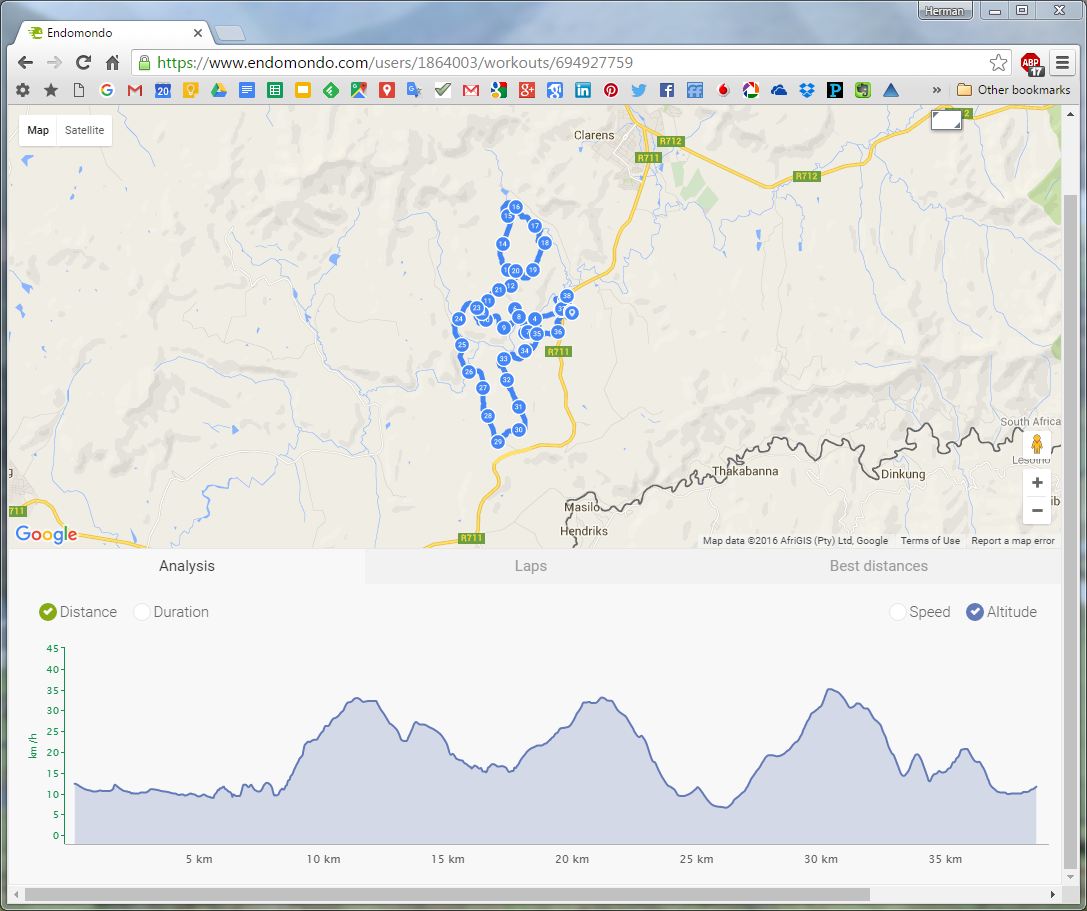Open the Twitter bookmark

638,90
